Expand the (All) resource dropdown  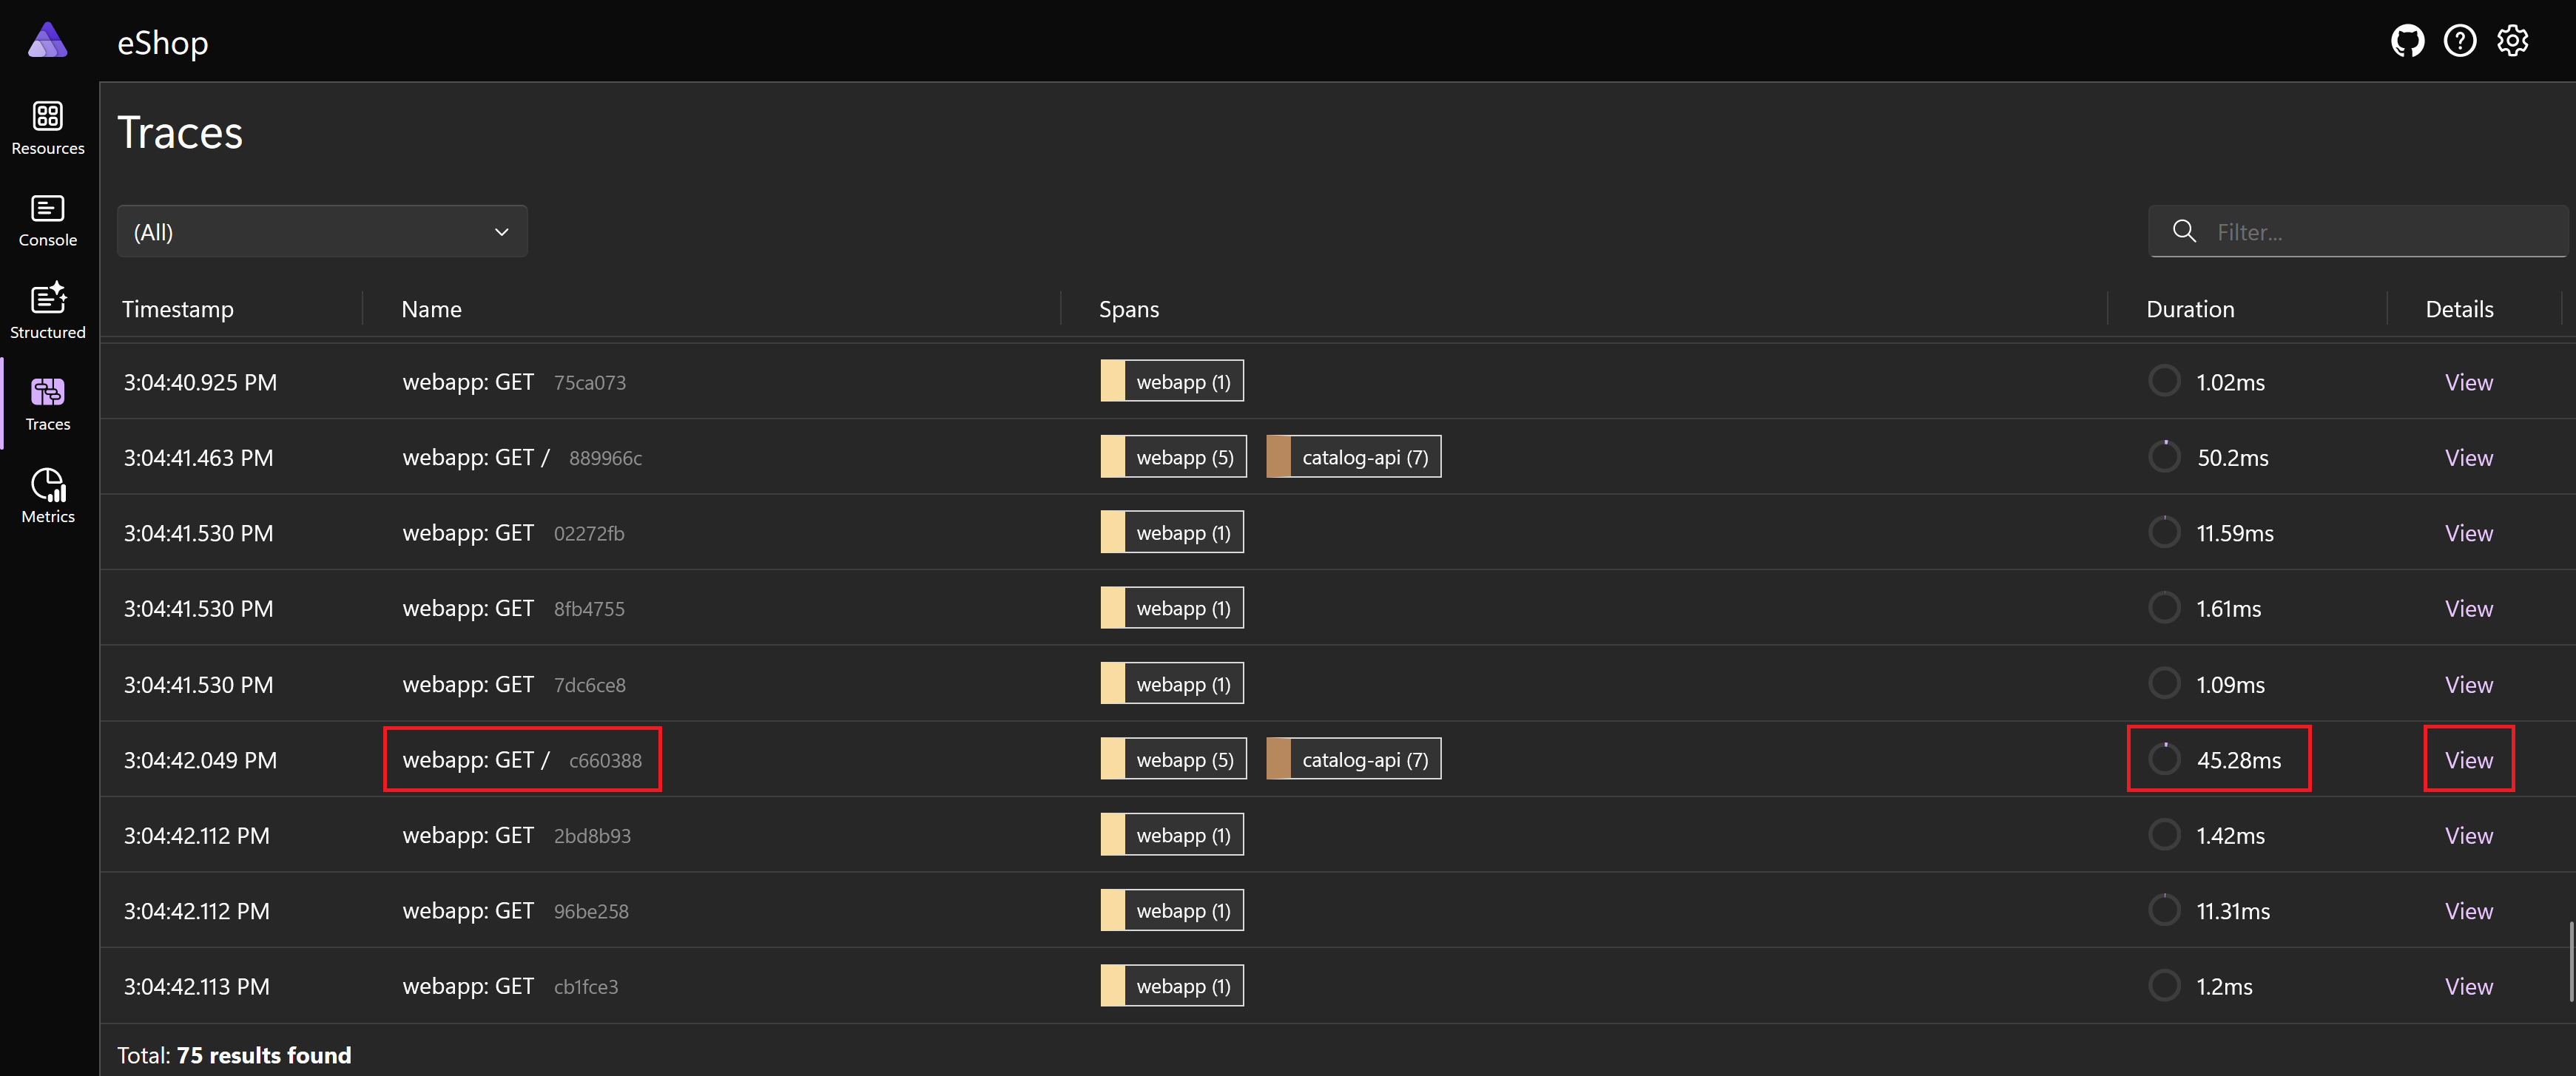[x=322, y=231]
